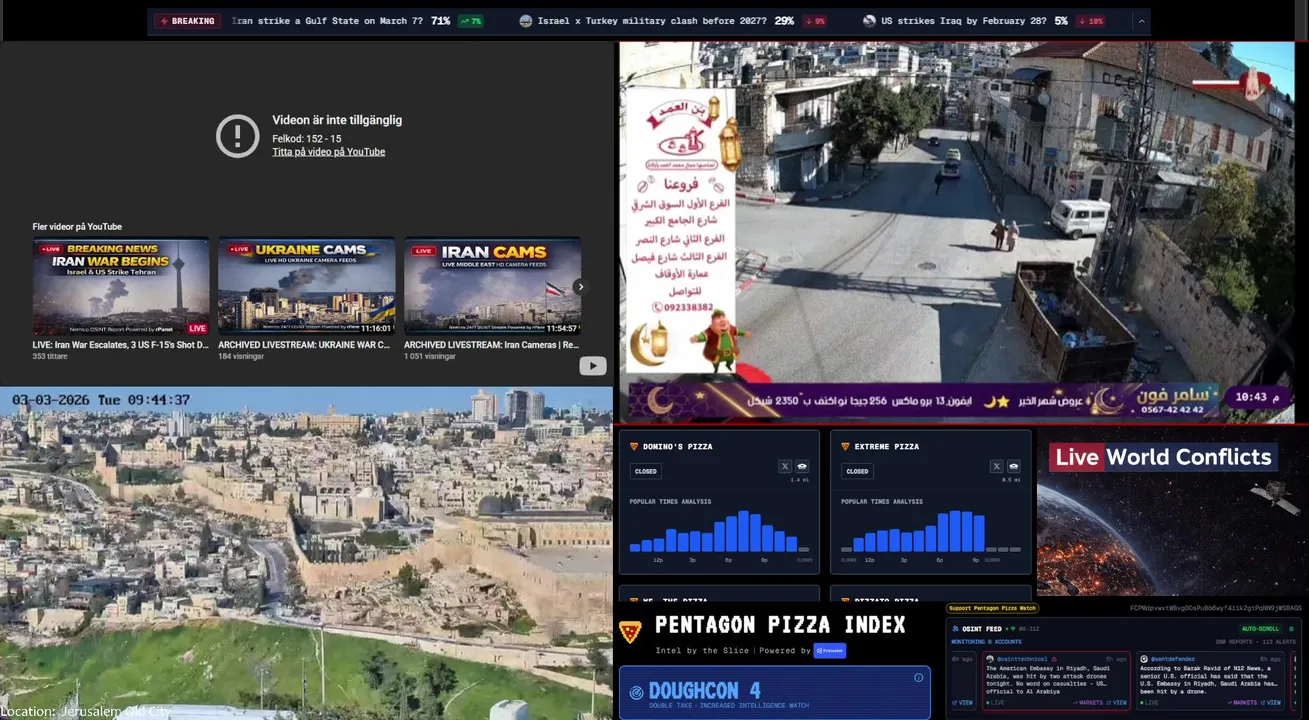Screen dimensions: 1309x720
Task: Click the US strikes Iraq market icon
Action: 869,21
